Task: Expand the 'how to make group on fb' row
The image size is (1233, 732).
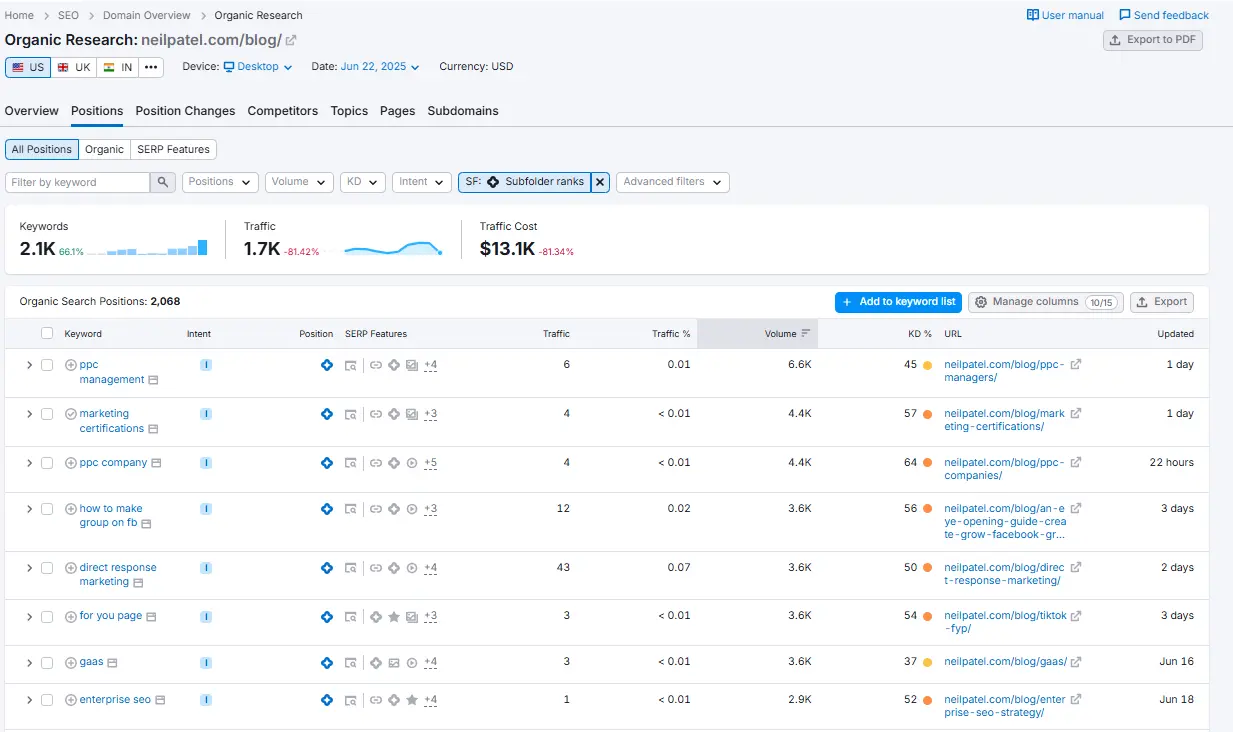Action: point(29,509)
